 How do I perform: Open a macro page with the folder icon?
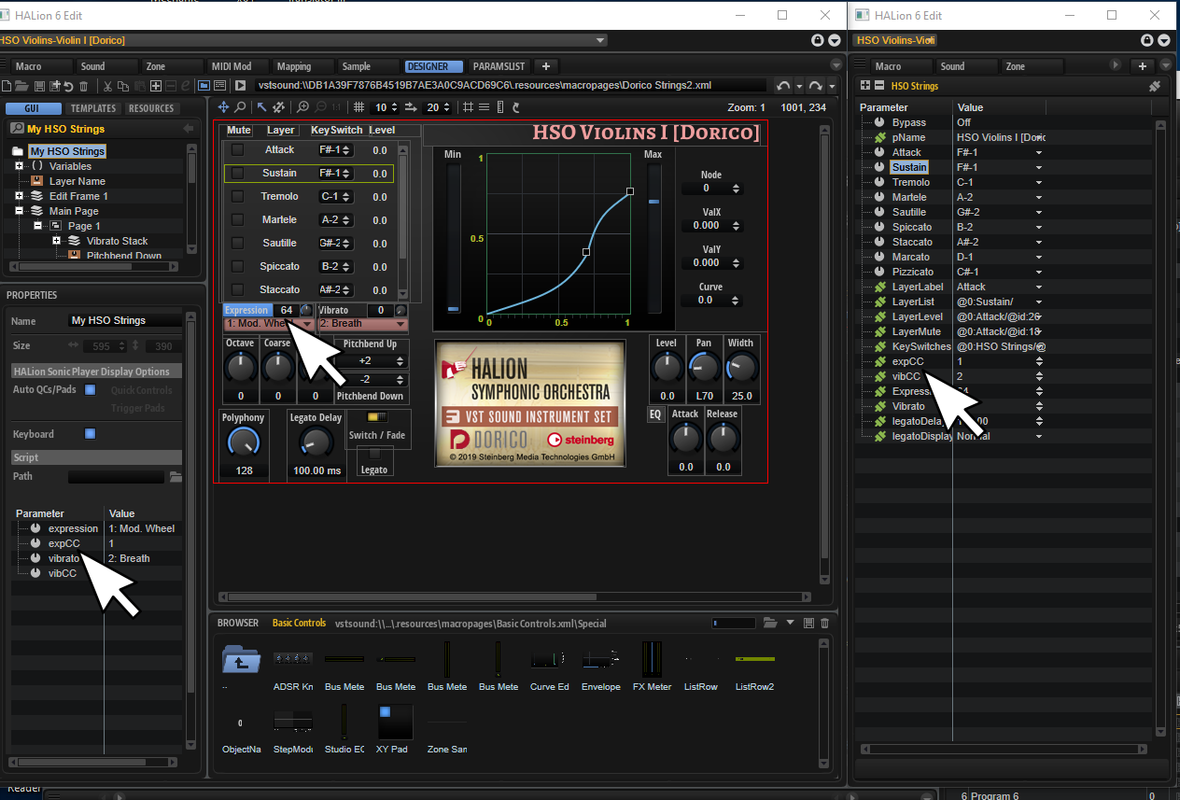(x=22, y=86)
